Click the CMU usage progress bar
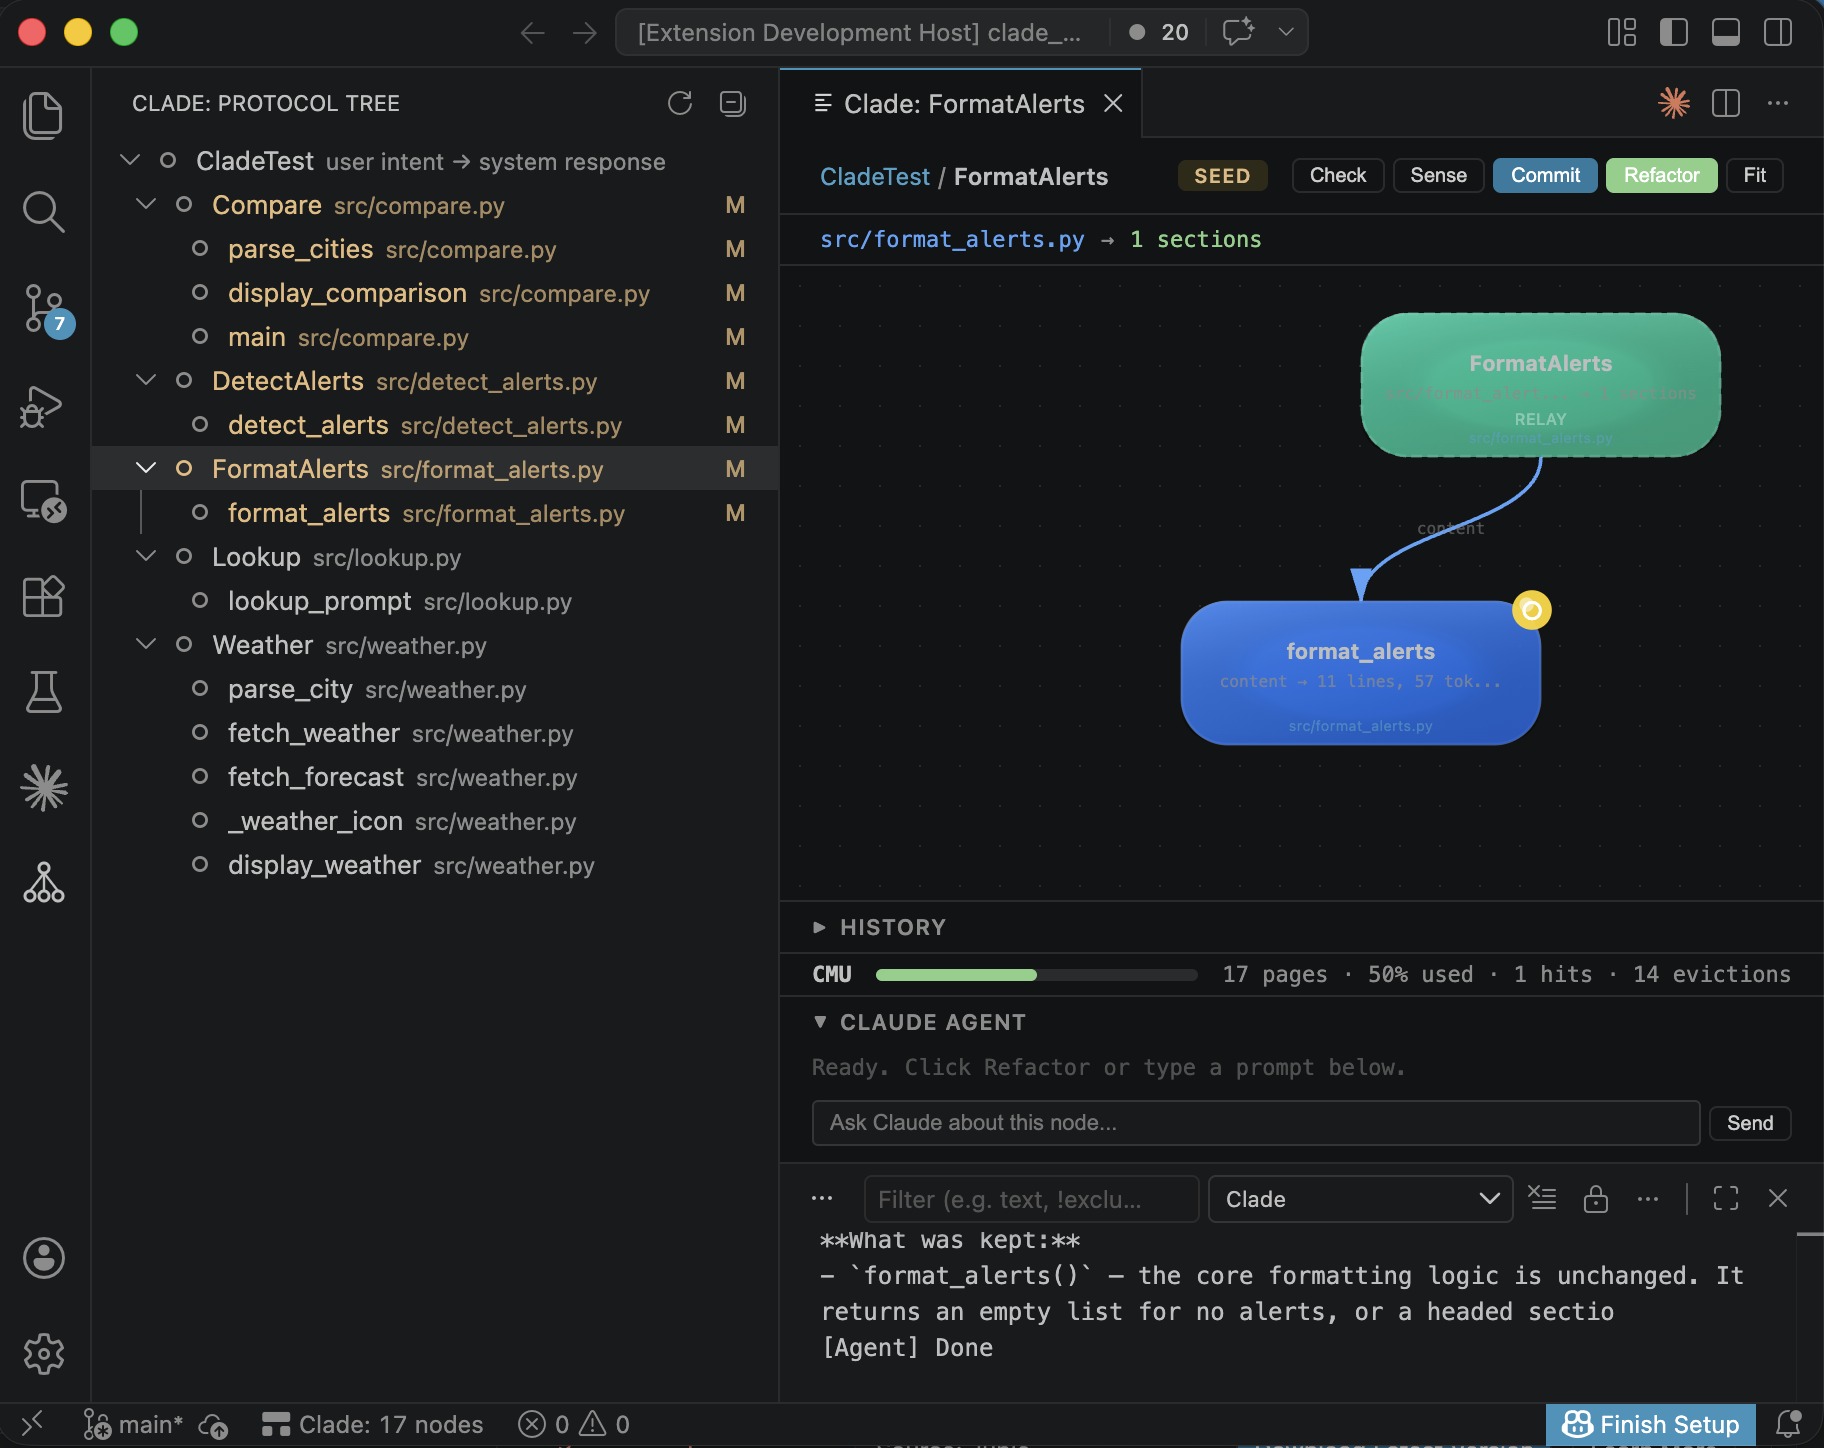Image resolution: width=1824 pixels, height=1448 pixels. pos(1035,974)
